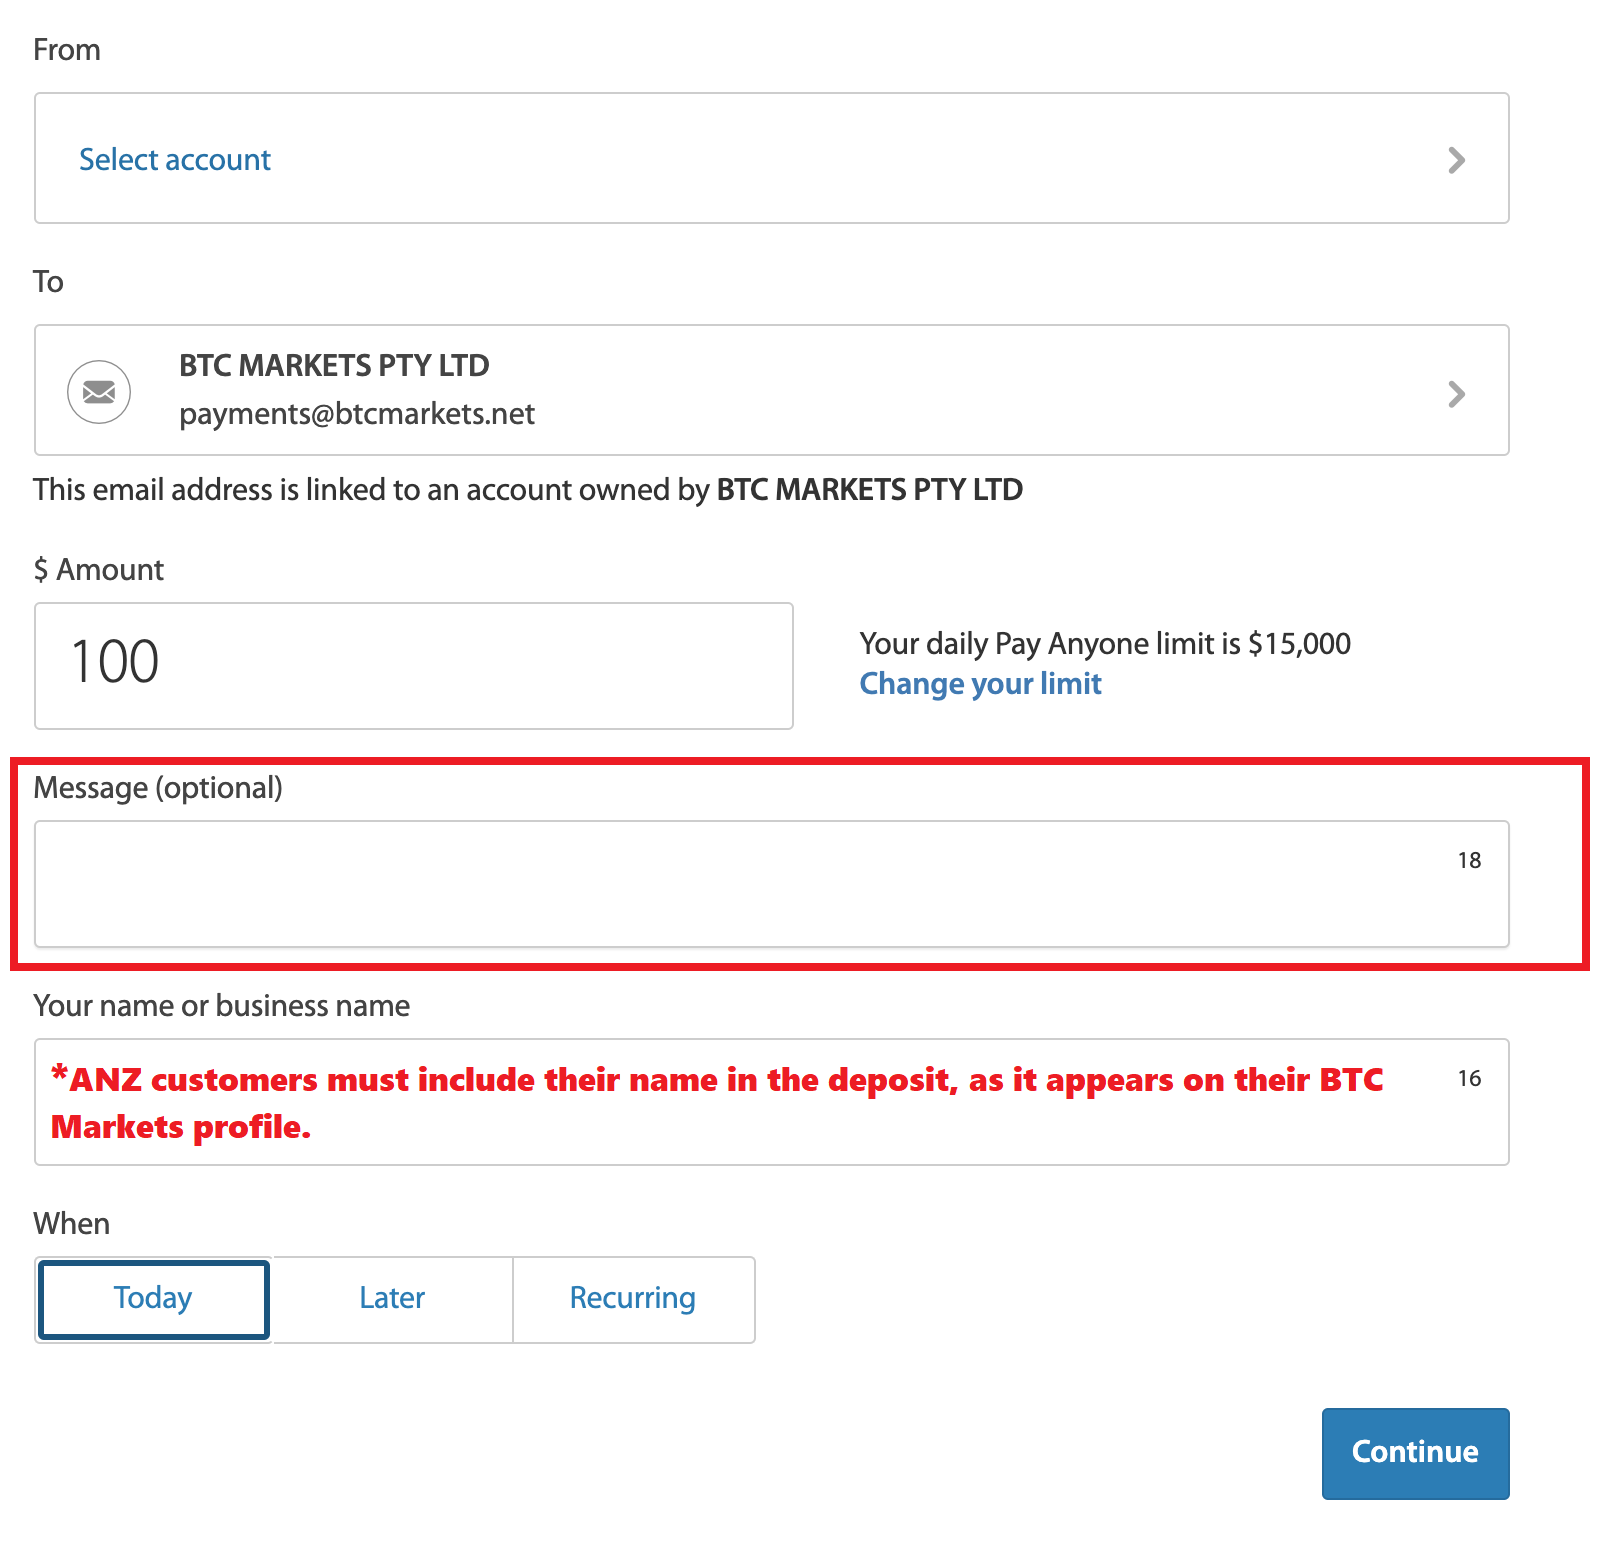Click the chevron arrow in payee row

point(1456,394)
